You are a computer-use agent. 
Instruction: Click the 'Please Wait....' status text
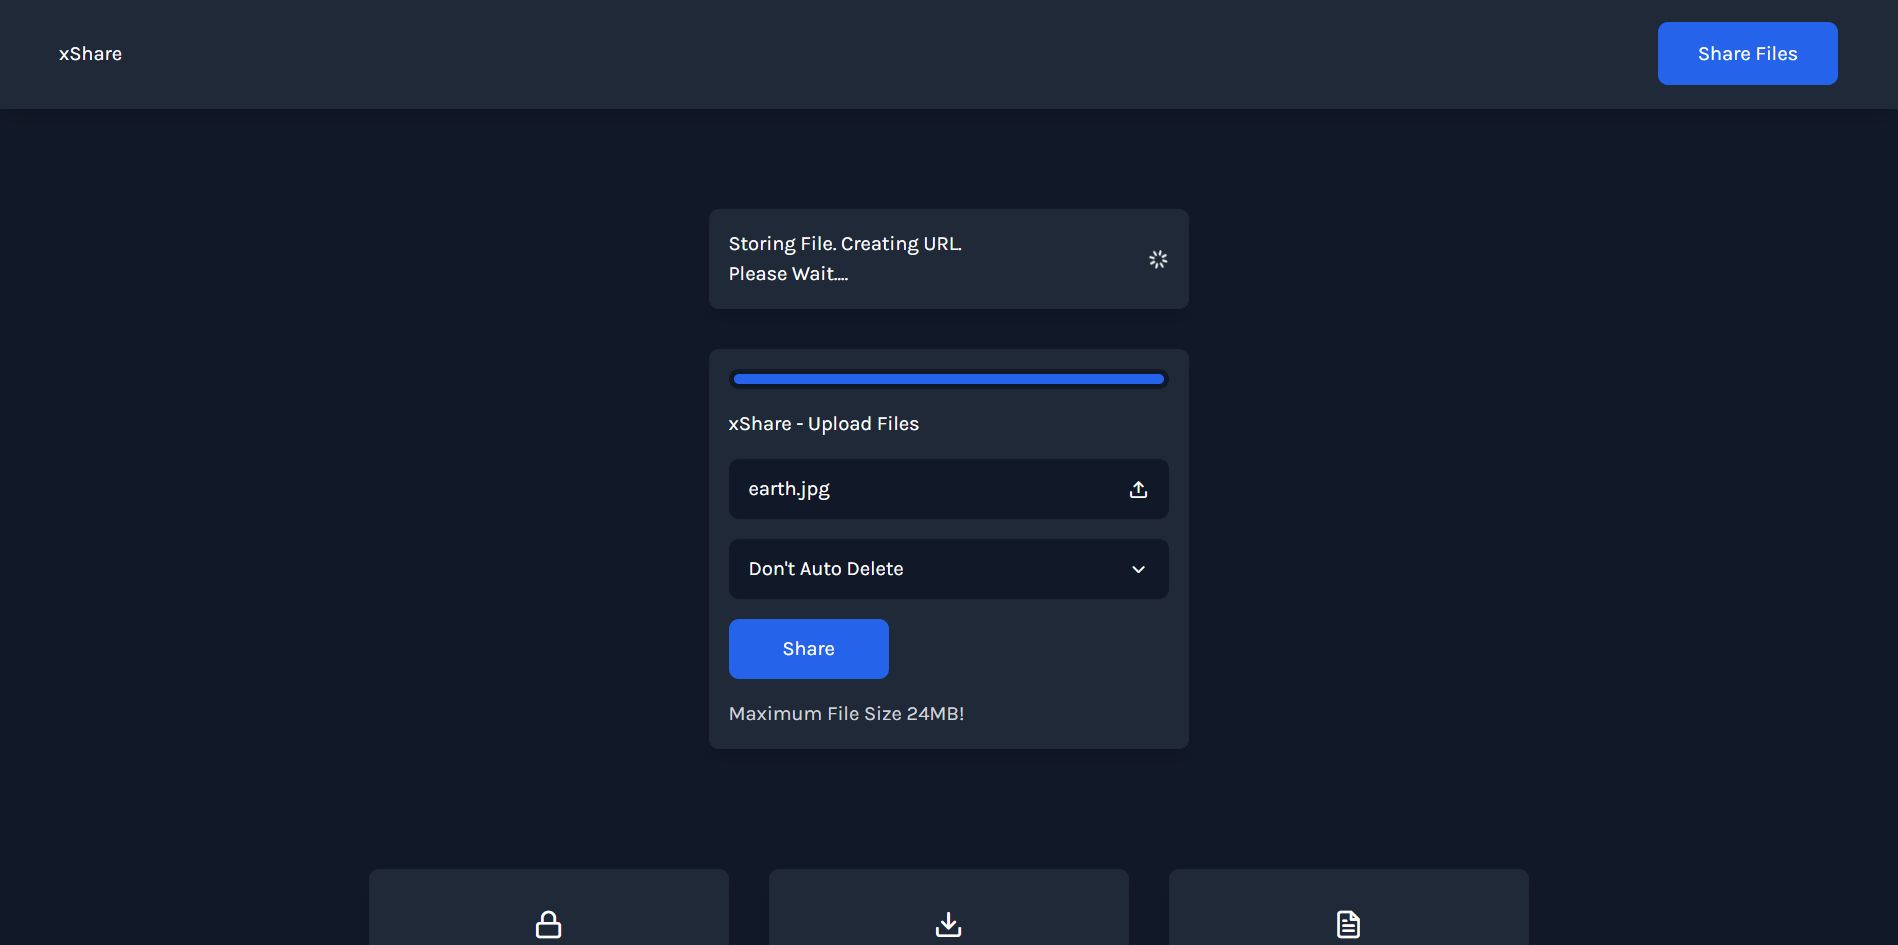pyautogui.click(x=788, y=274)
